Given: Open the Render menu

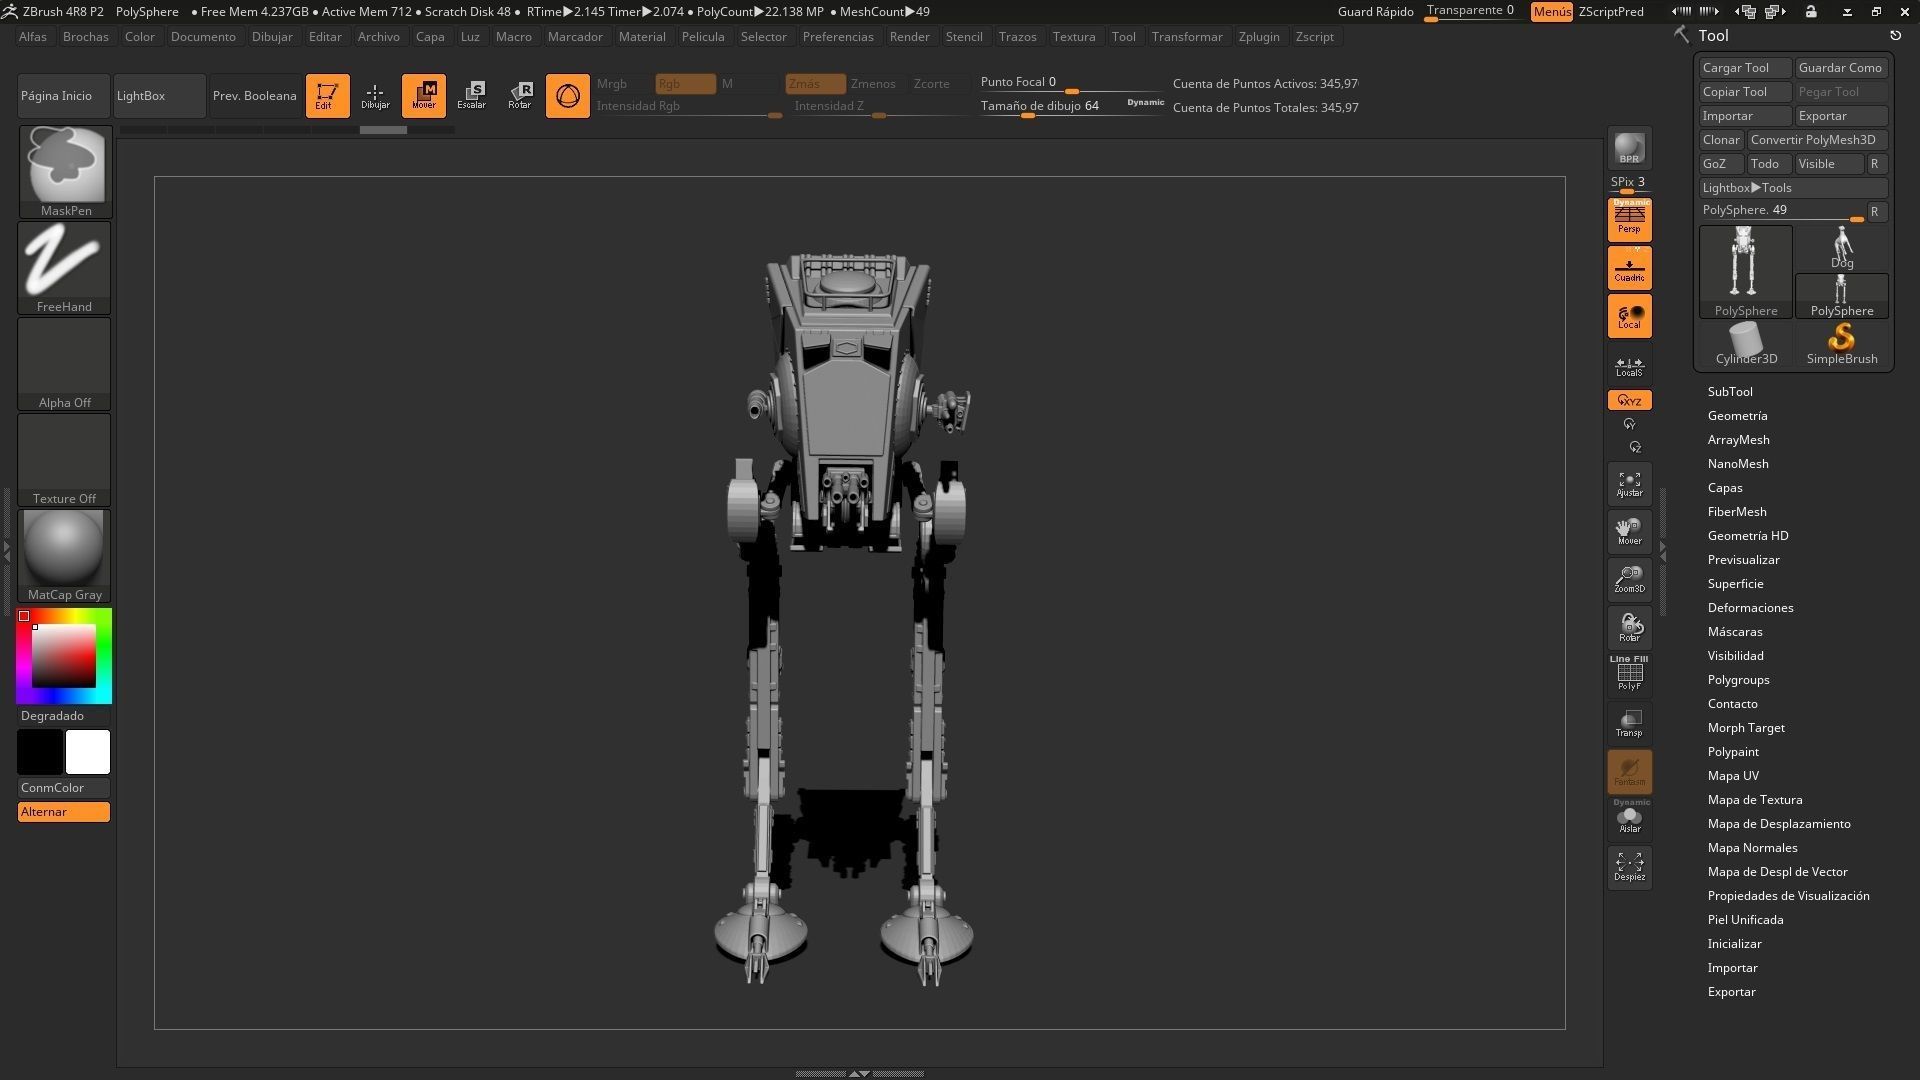Looking at the screenshot, I should (x=909, y=37).
